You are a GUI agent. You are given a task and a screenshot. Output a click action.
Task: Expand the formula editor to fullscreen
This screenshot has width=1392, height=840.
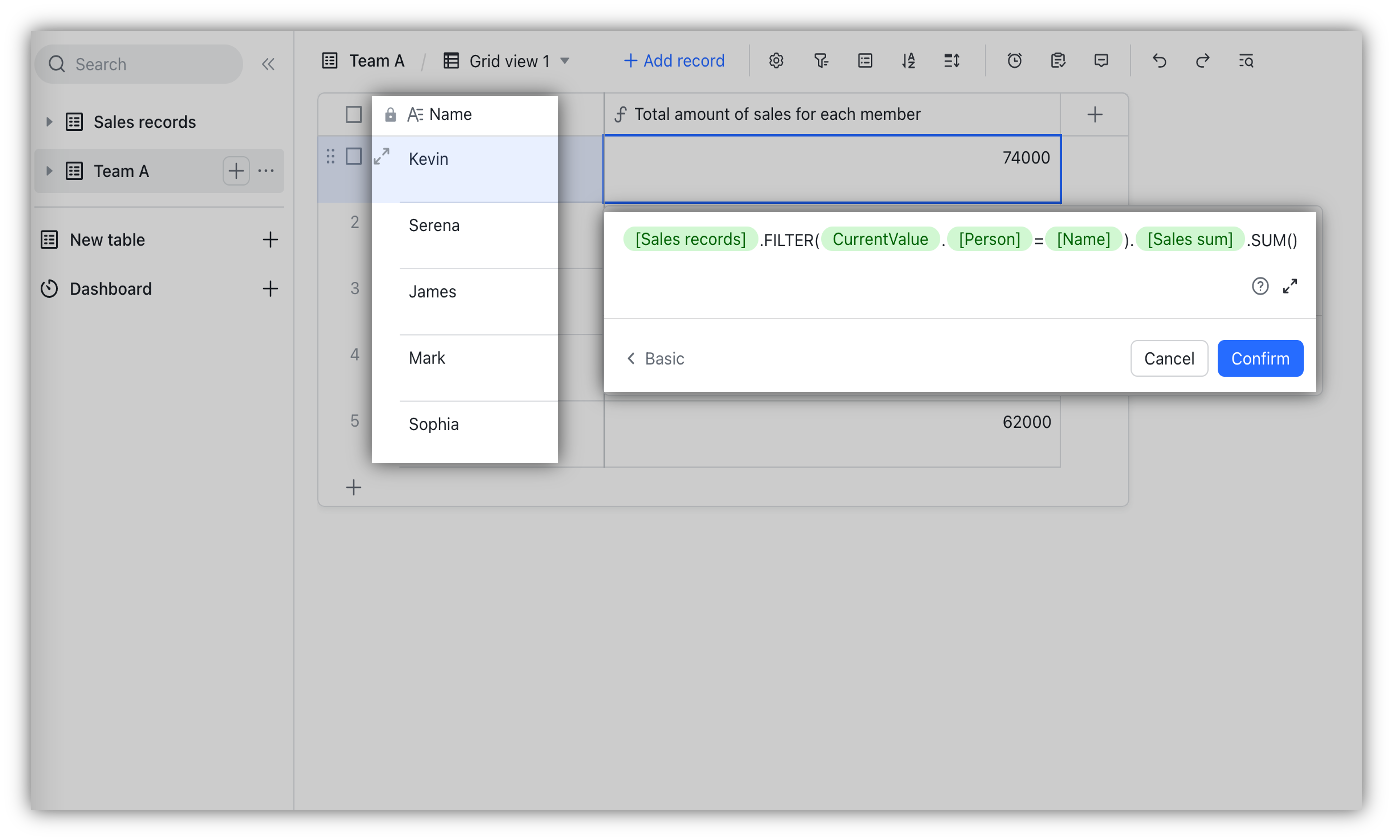(1290, 286)
